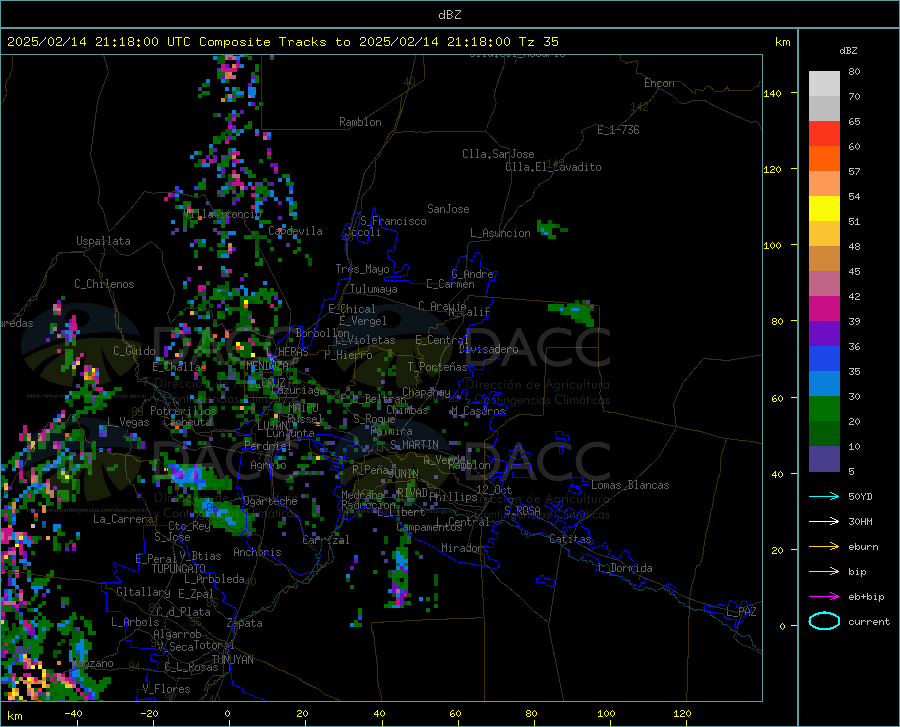Viewport: 900px width, 727px height.
Task: Click the Potrerillos map label
Action: [x=183, y=411]
